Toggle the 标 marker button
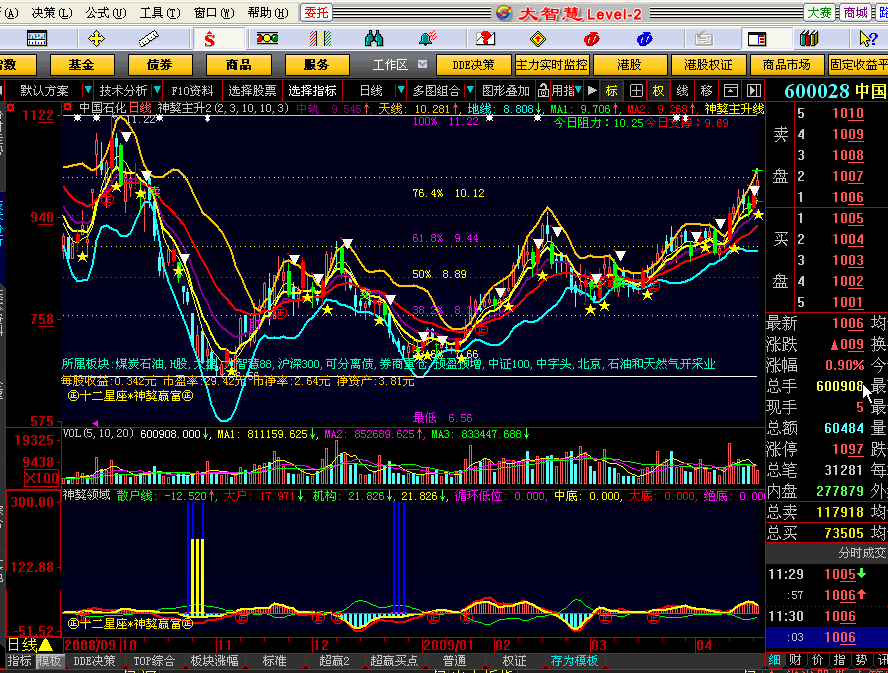This screenshot has height=673, width=888. (611, 91)
